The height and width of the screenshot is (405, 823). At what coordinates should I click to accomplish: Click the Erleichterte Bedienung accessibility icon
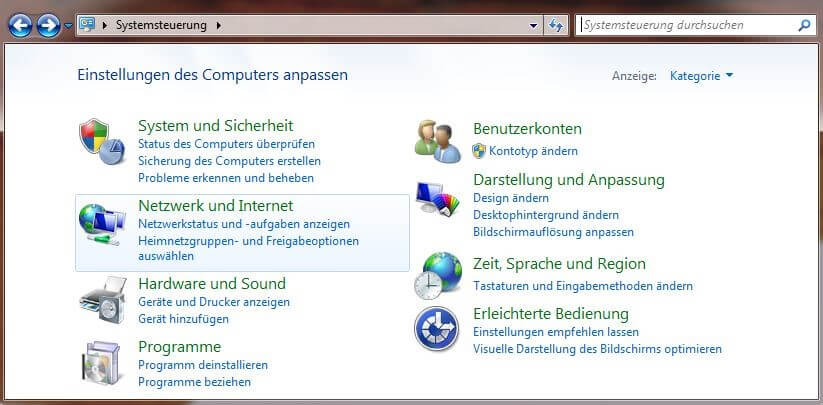pyautogui.click(x=437, y=329)
